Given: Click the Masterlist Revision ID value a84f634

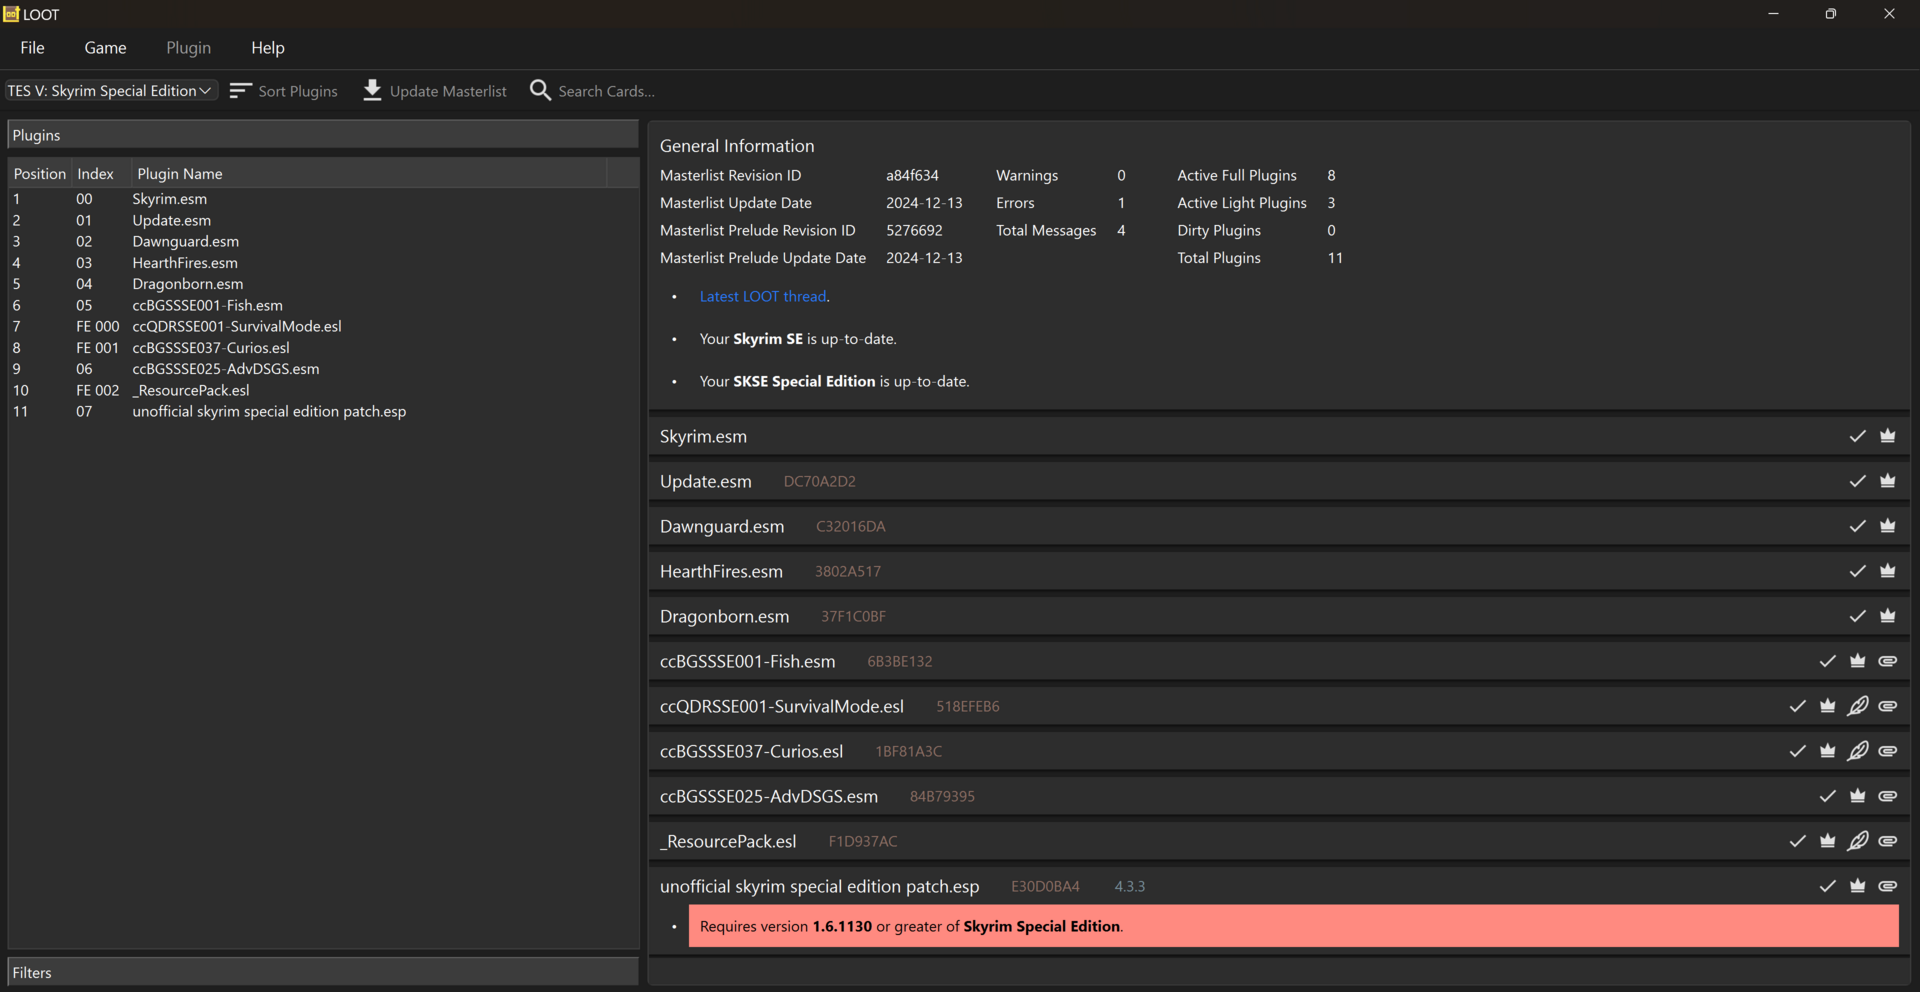Looking at the screenshot, I should 912,176.
